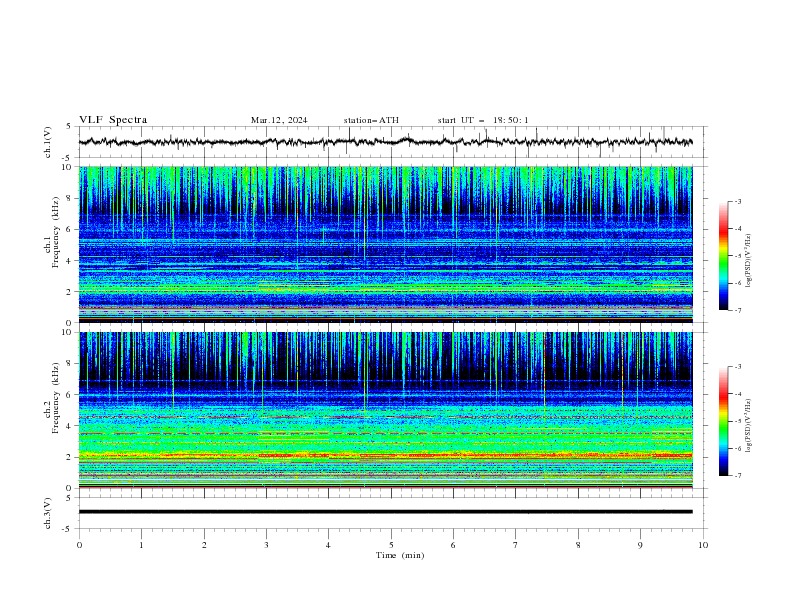Screen dimensions: 792x612
Task: Select the "Time (min)" axis title
Action: point(400,555)
